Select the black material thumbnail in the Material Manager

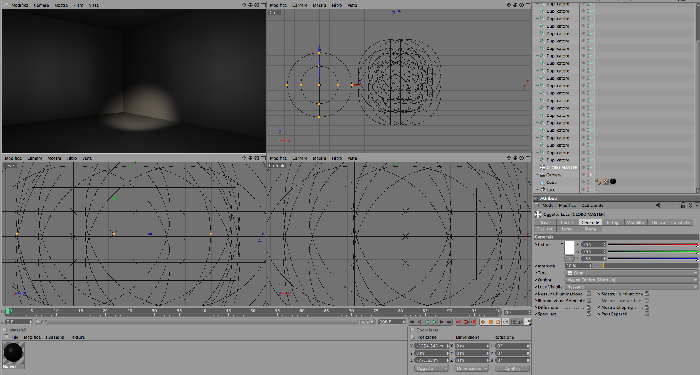[x=13, y=353]
